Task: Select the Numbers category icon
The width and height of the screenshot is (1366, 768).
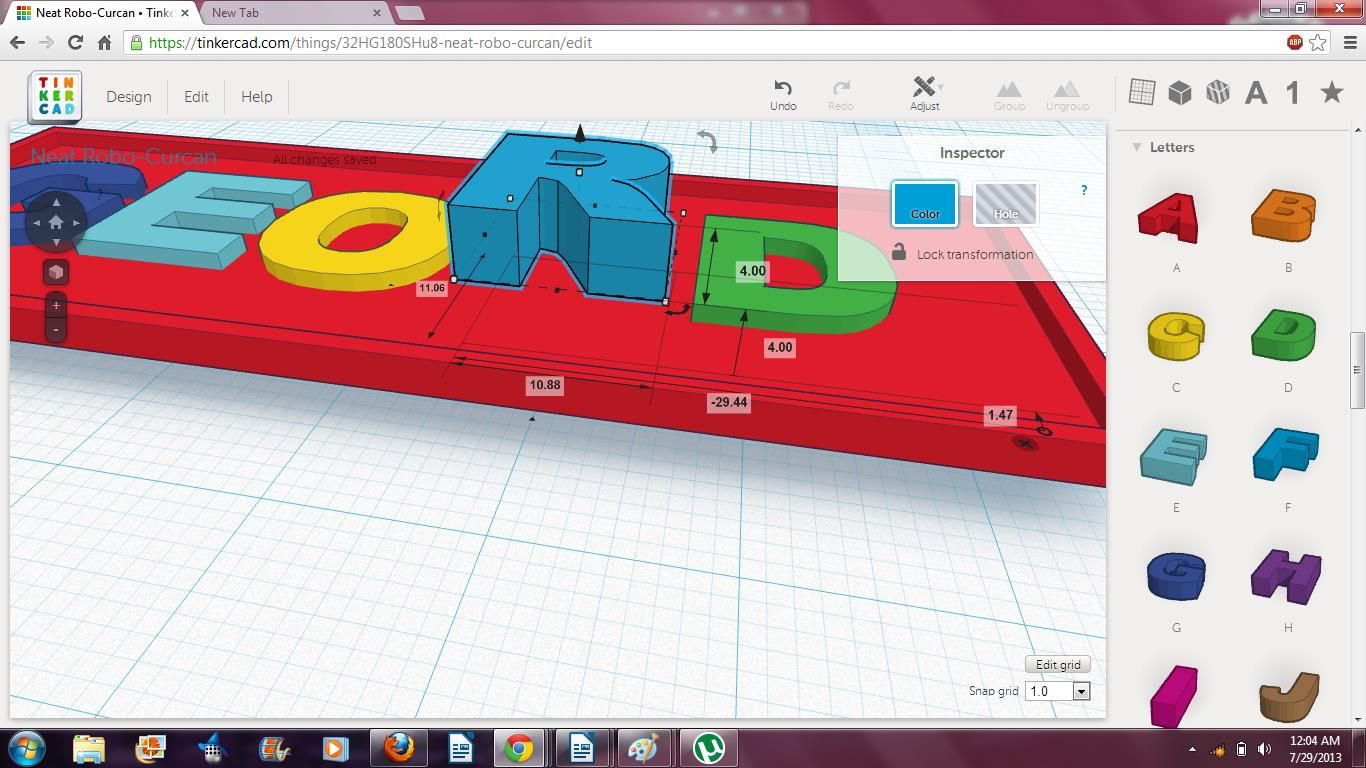Action: (1291, 92)
